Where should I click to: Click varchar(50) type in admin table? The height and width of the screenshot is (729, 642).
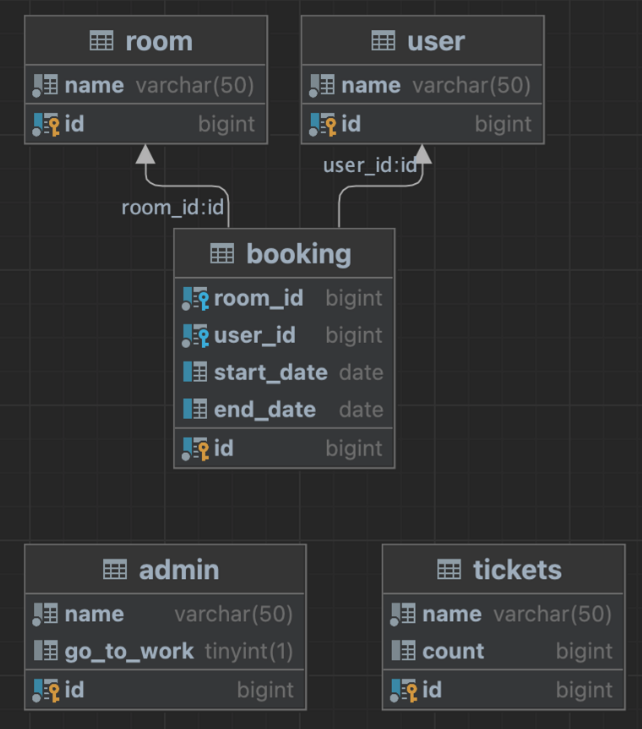234,615
